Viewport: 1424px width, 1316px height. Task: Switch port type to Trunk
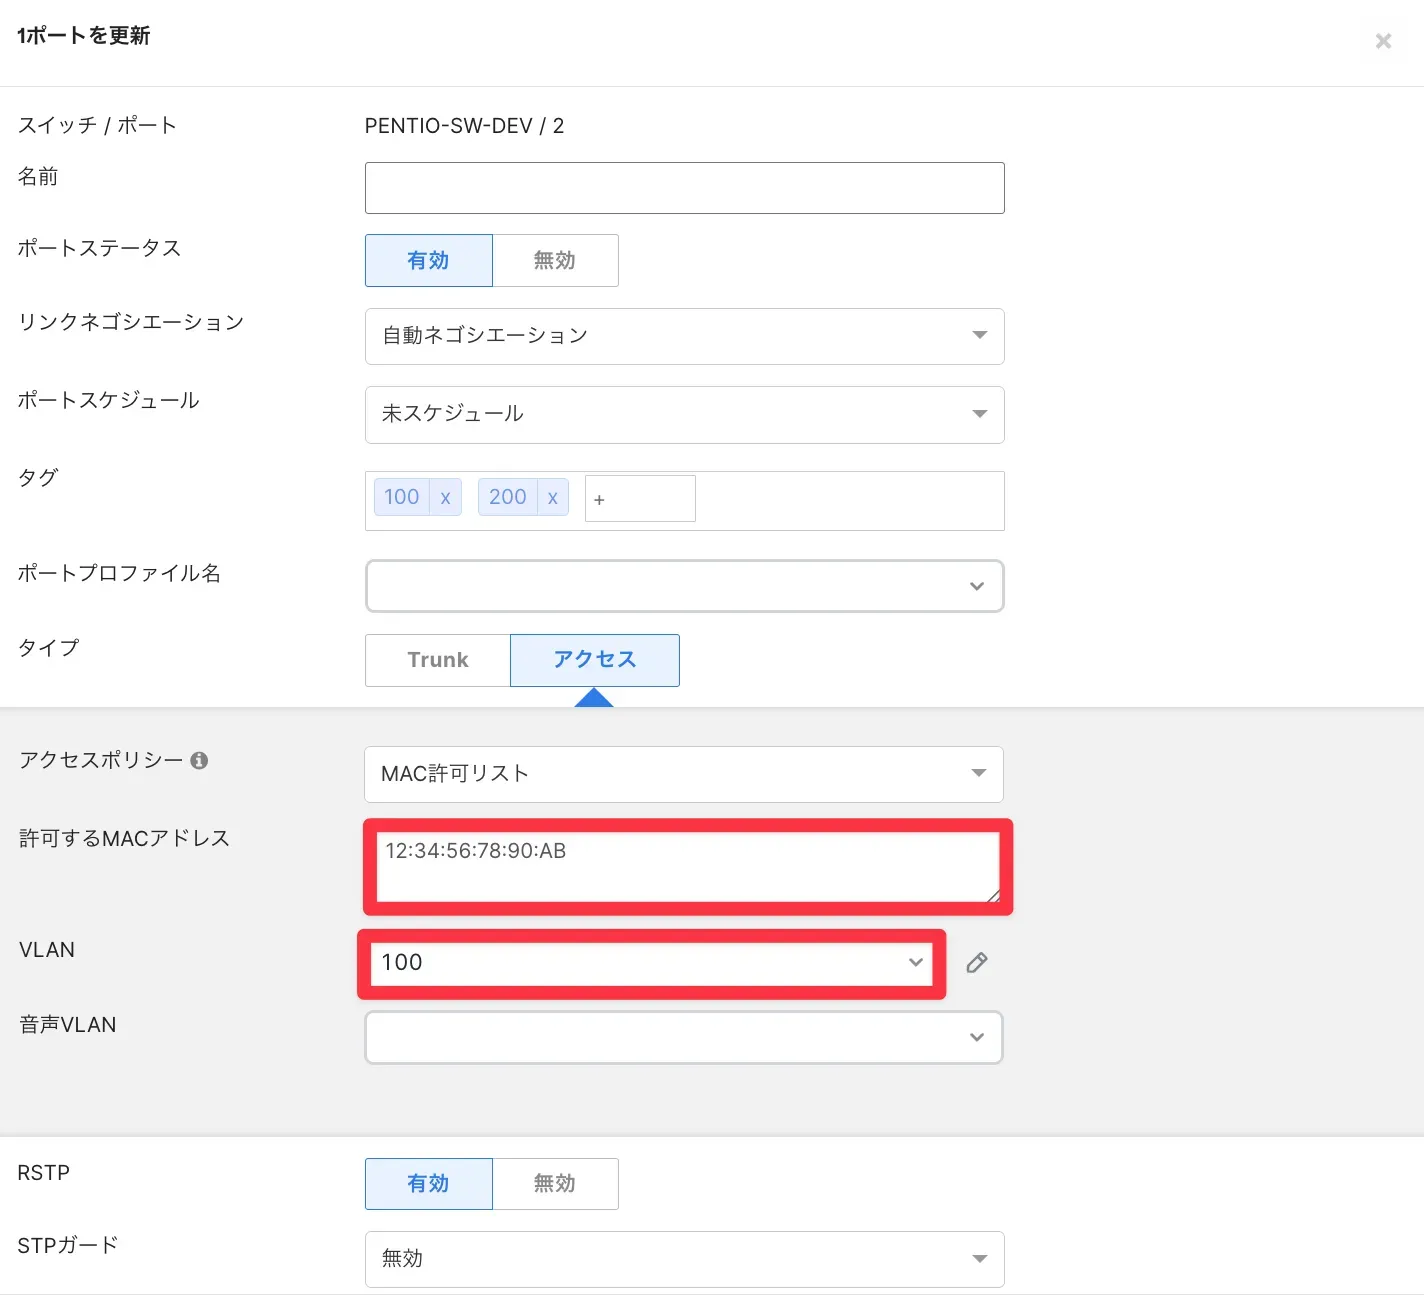tap(438, 660)
